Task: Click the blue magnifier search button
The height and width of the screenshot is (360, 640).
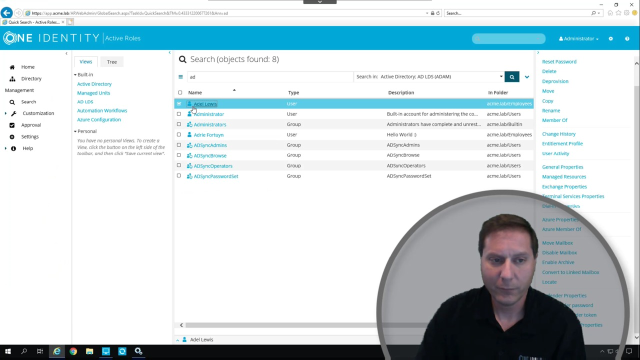Action: coord(512,77)
